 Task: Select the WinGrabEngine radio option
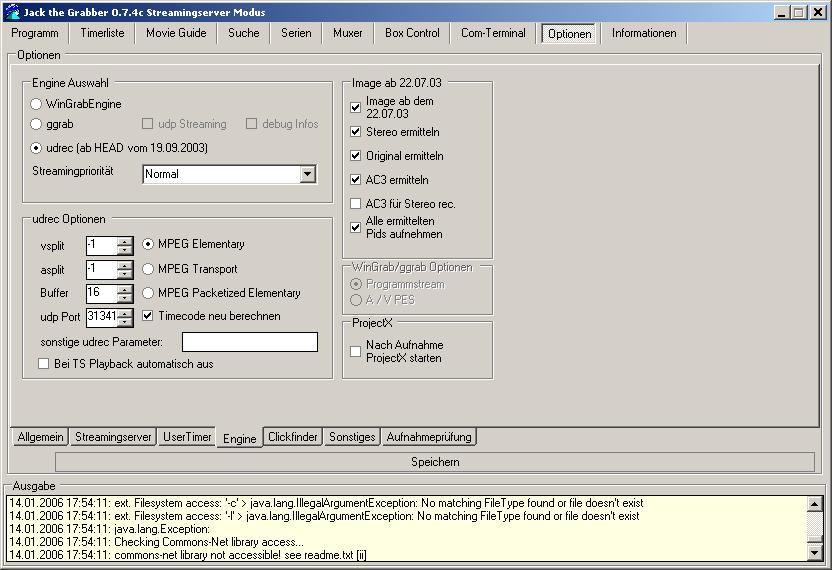36,104
